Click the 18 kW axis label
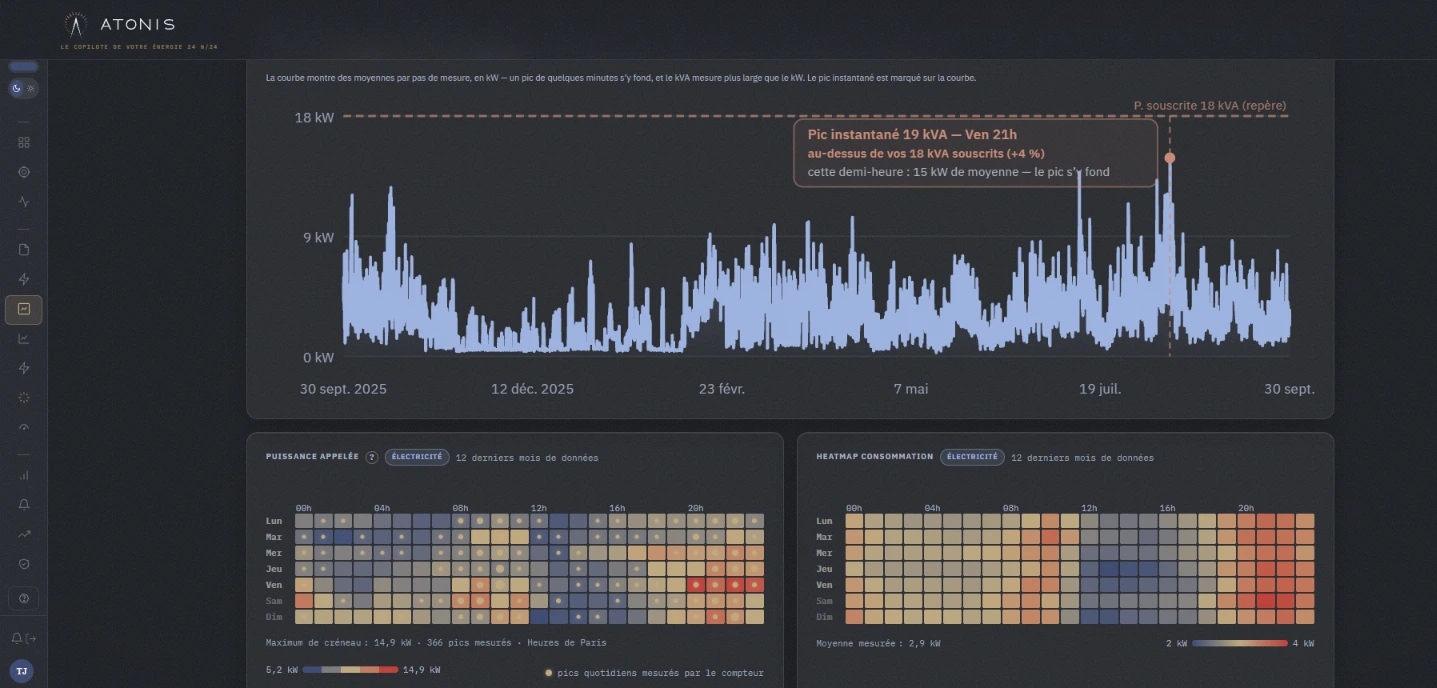Viewport: 1437px width, 688px height. click(x=314, y=117)
